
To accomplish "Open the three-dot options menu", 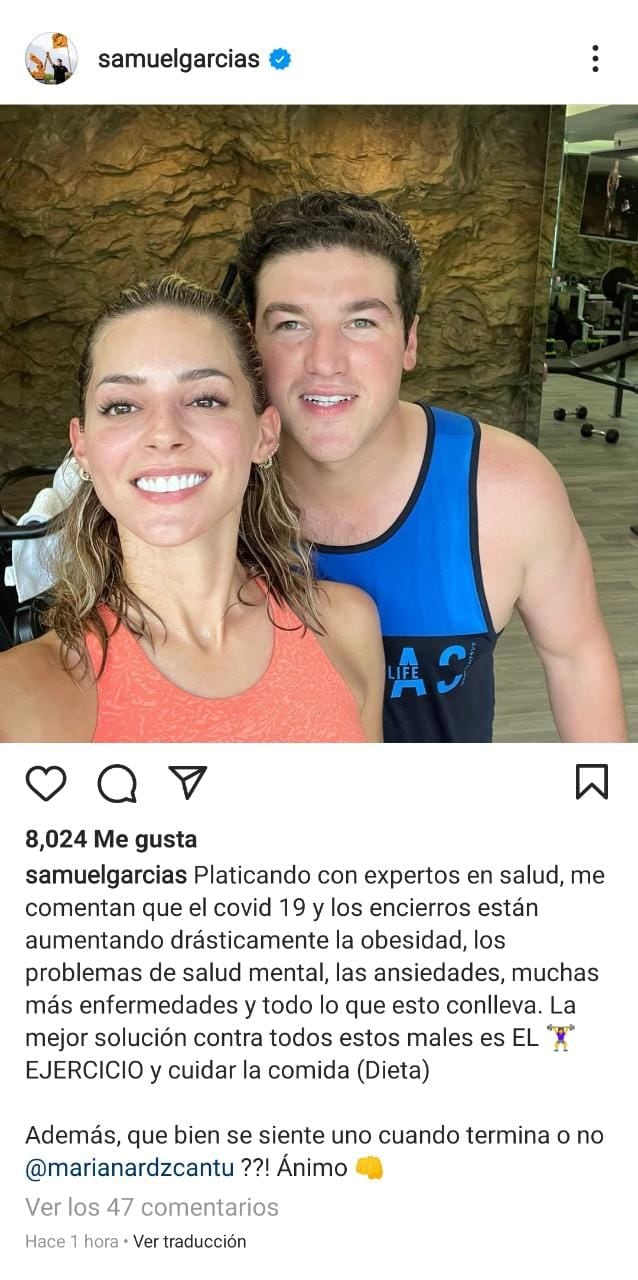I will (x=595, y=58).
